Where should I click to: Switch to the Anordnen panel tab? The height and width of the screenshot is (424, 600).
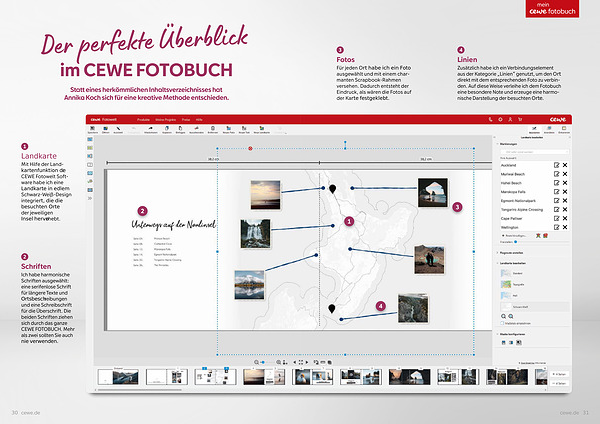(549, 130)
